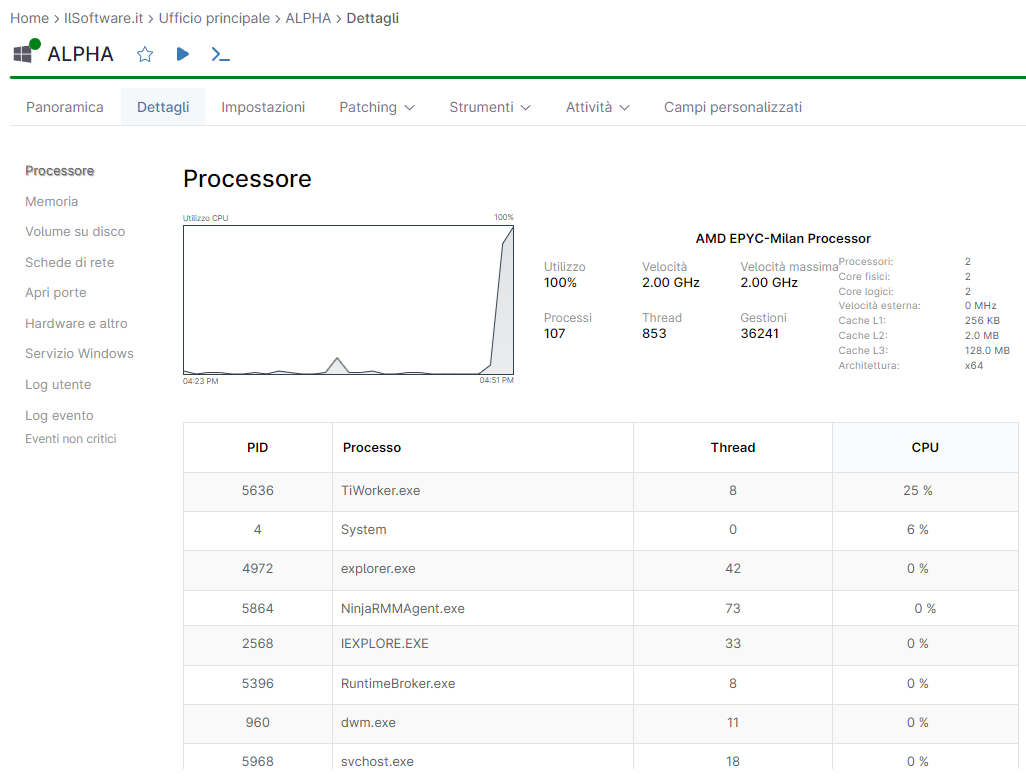Click PID cell 960
This screenshot has height=776, width=1026.
point(257,723)
